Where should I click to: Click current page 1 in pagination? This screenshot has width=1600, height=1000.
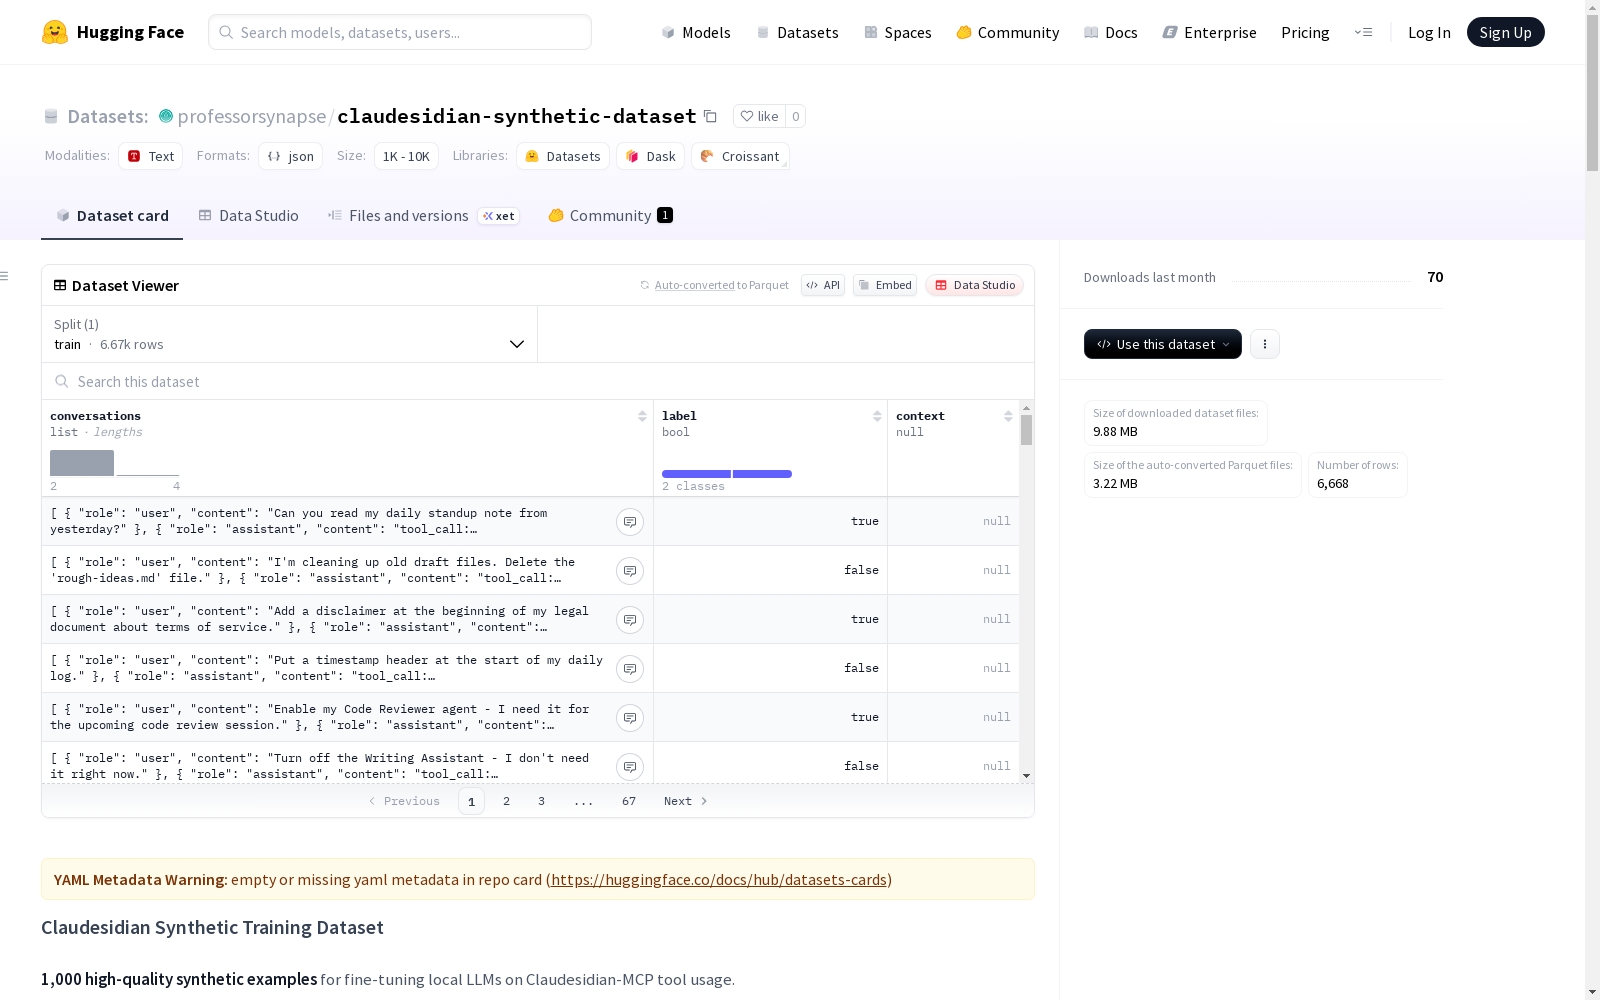[472, 801]
